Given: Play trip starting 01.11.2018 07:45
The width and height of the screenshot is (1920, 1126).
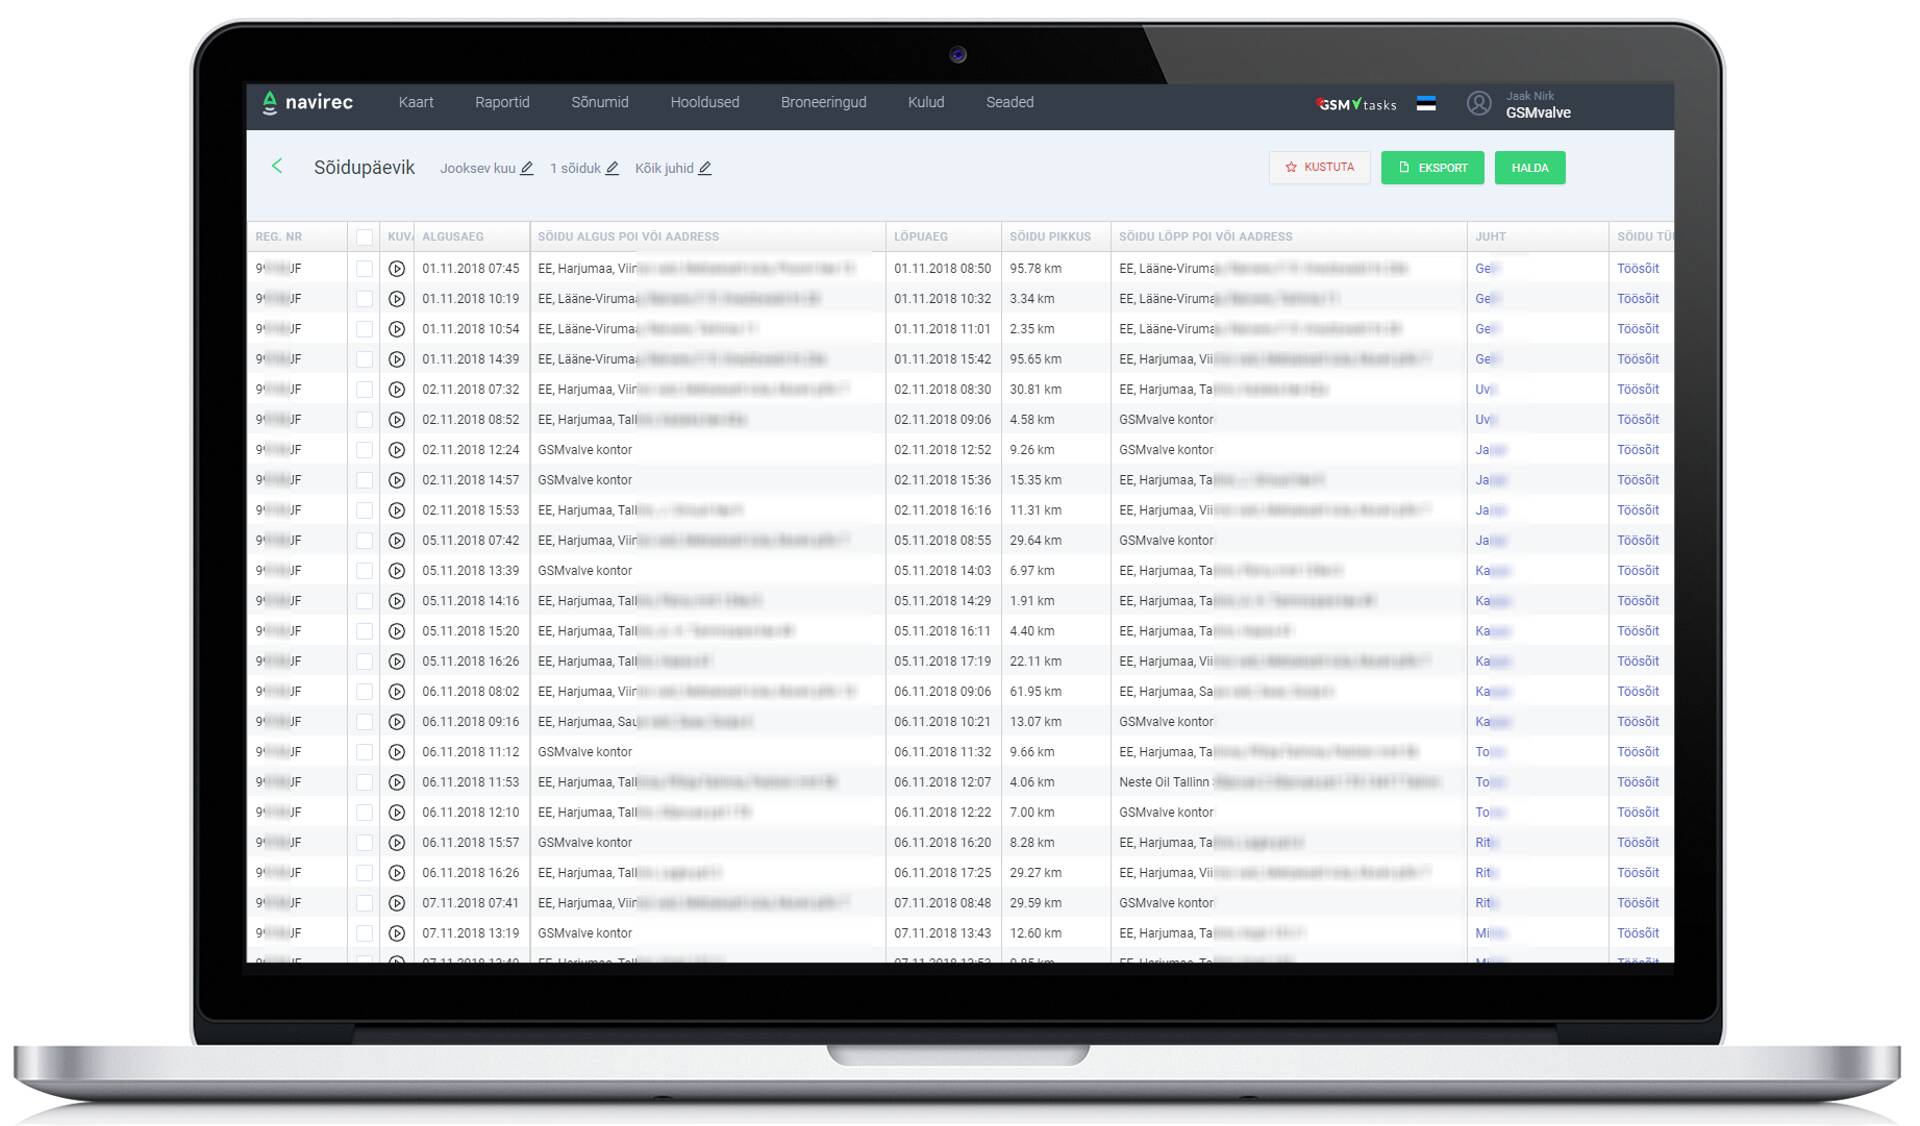Looking at the screenshot, I should pyautogui.click(x=397, y=269).
